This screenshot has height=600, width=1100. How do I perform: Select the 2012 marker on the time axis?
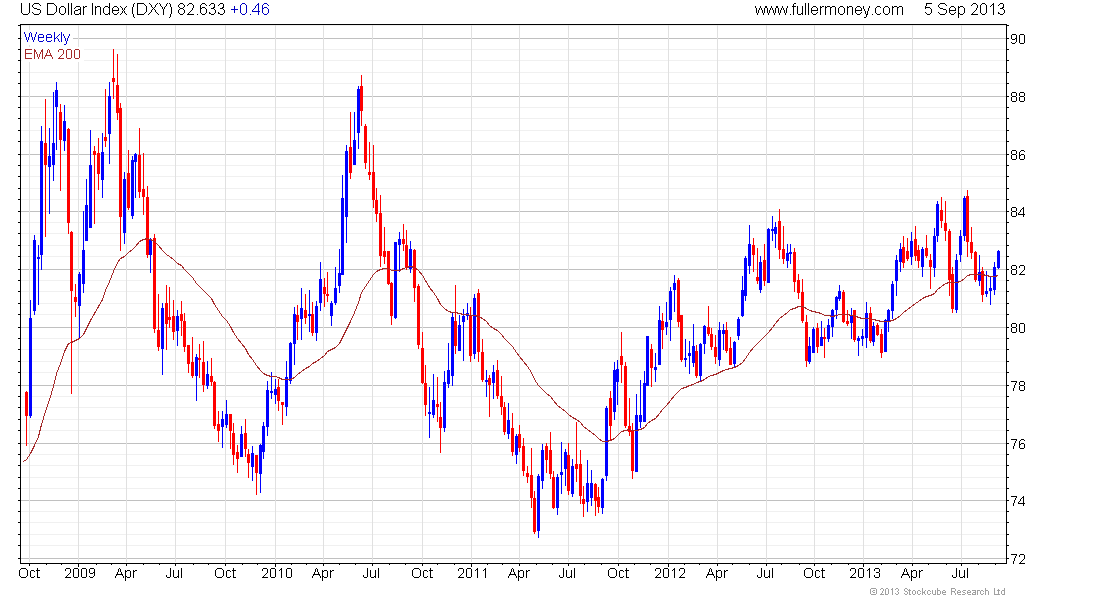click(669, 573)
